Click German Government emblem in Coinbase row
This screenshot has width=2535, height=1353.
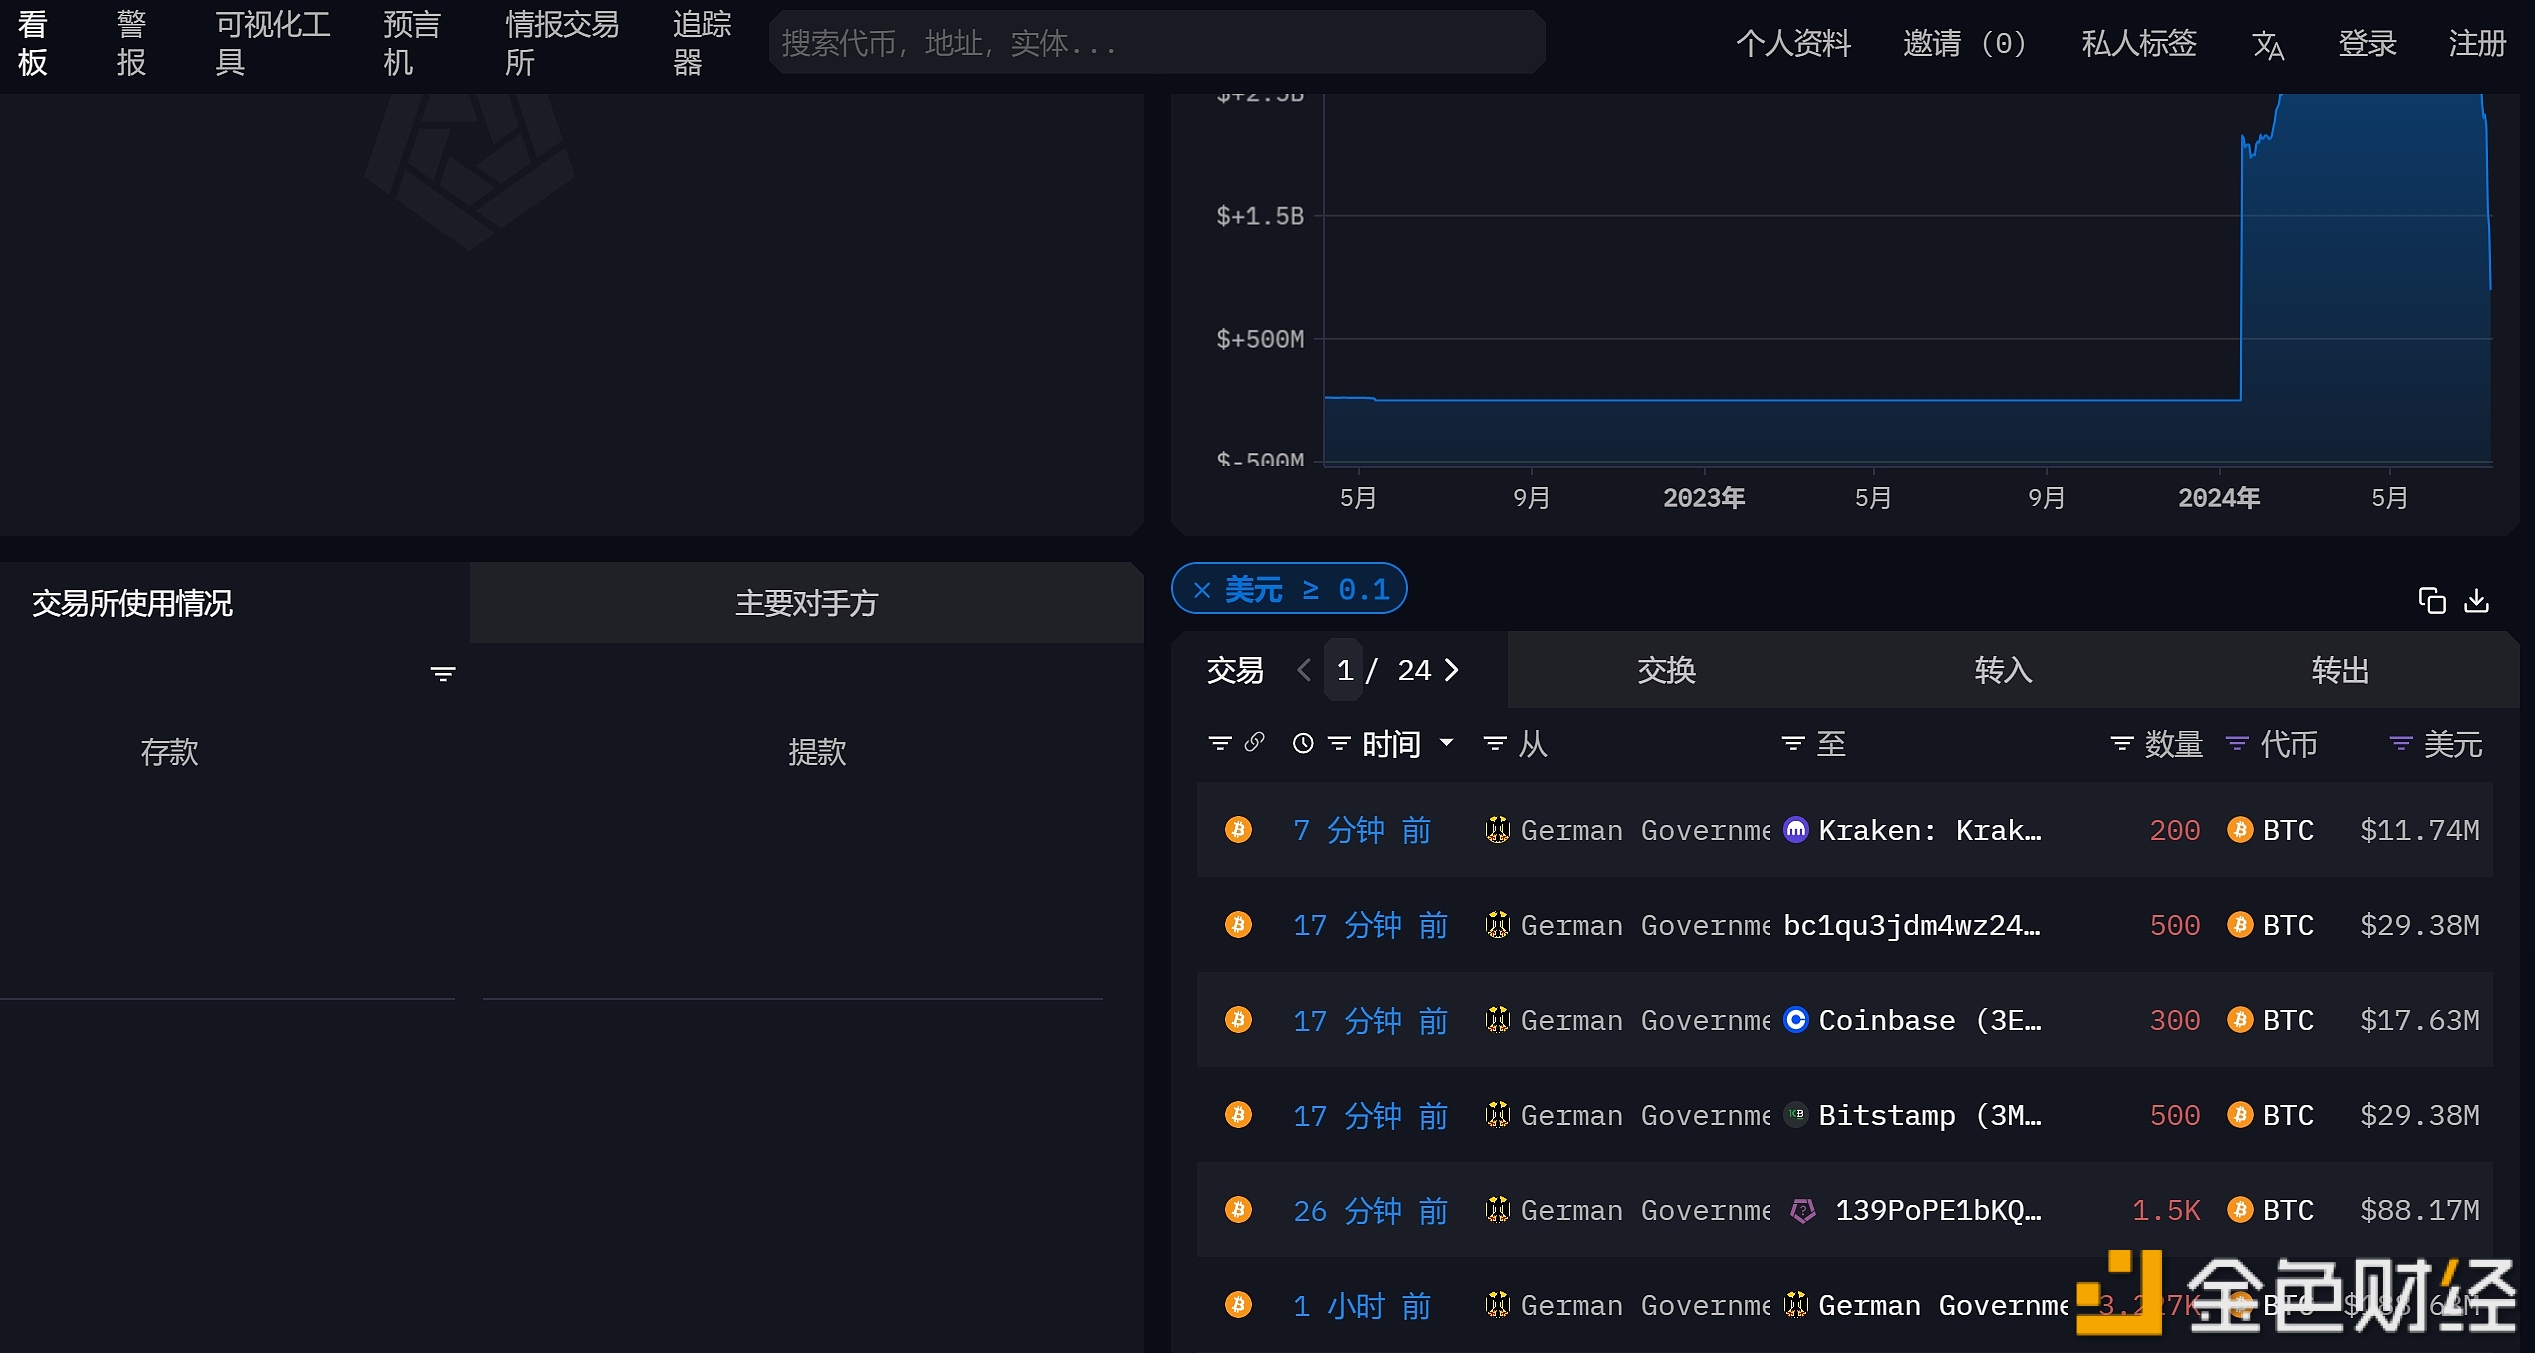click(1497, 1019)
